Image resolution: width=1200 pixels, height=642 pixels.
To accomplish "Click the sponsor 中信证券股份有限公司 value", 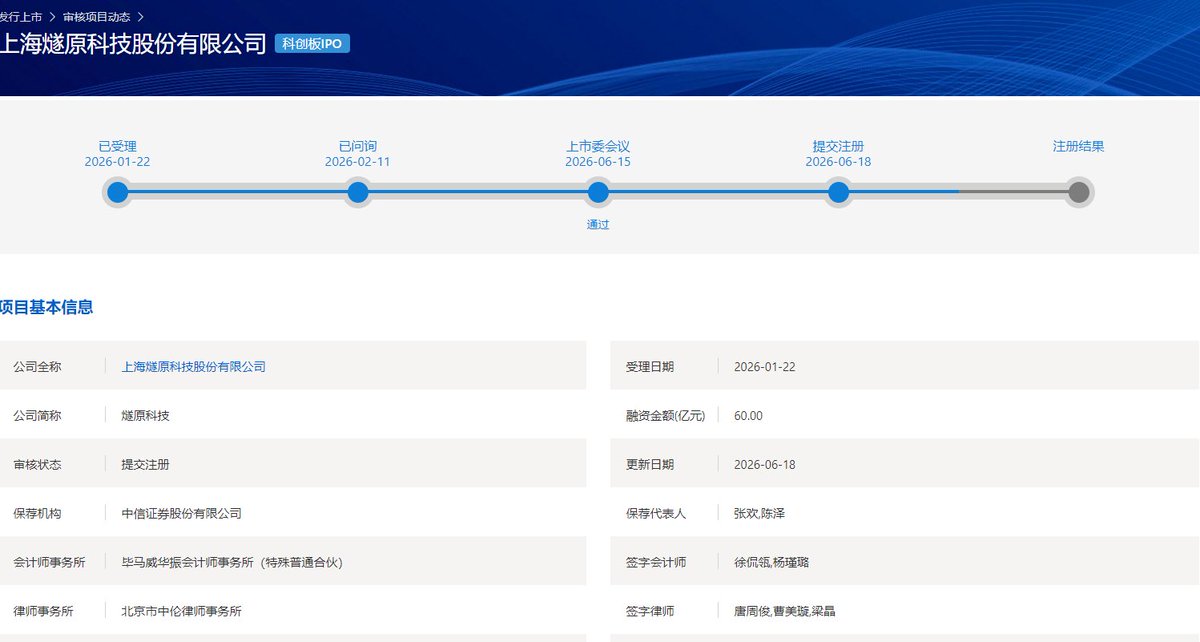I will tap(181, 514).
